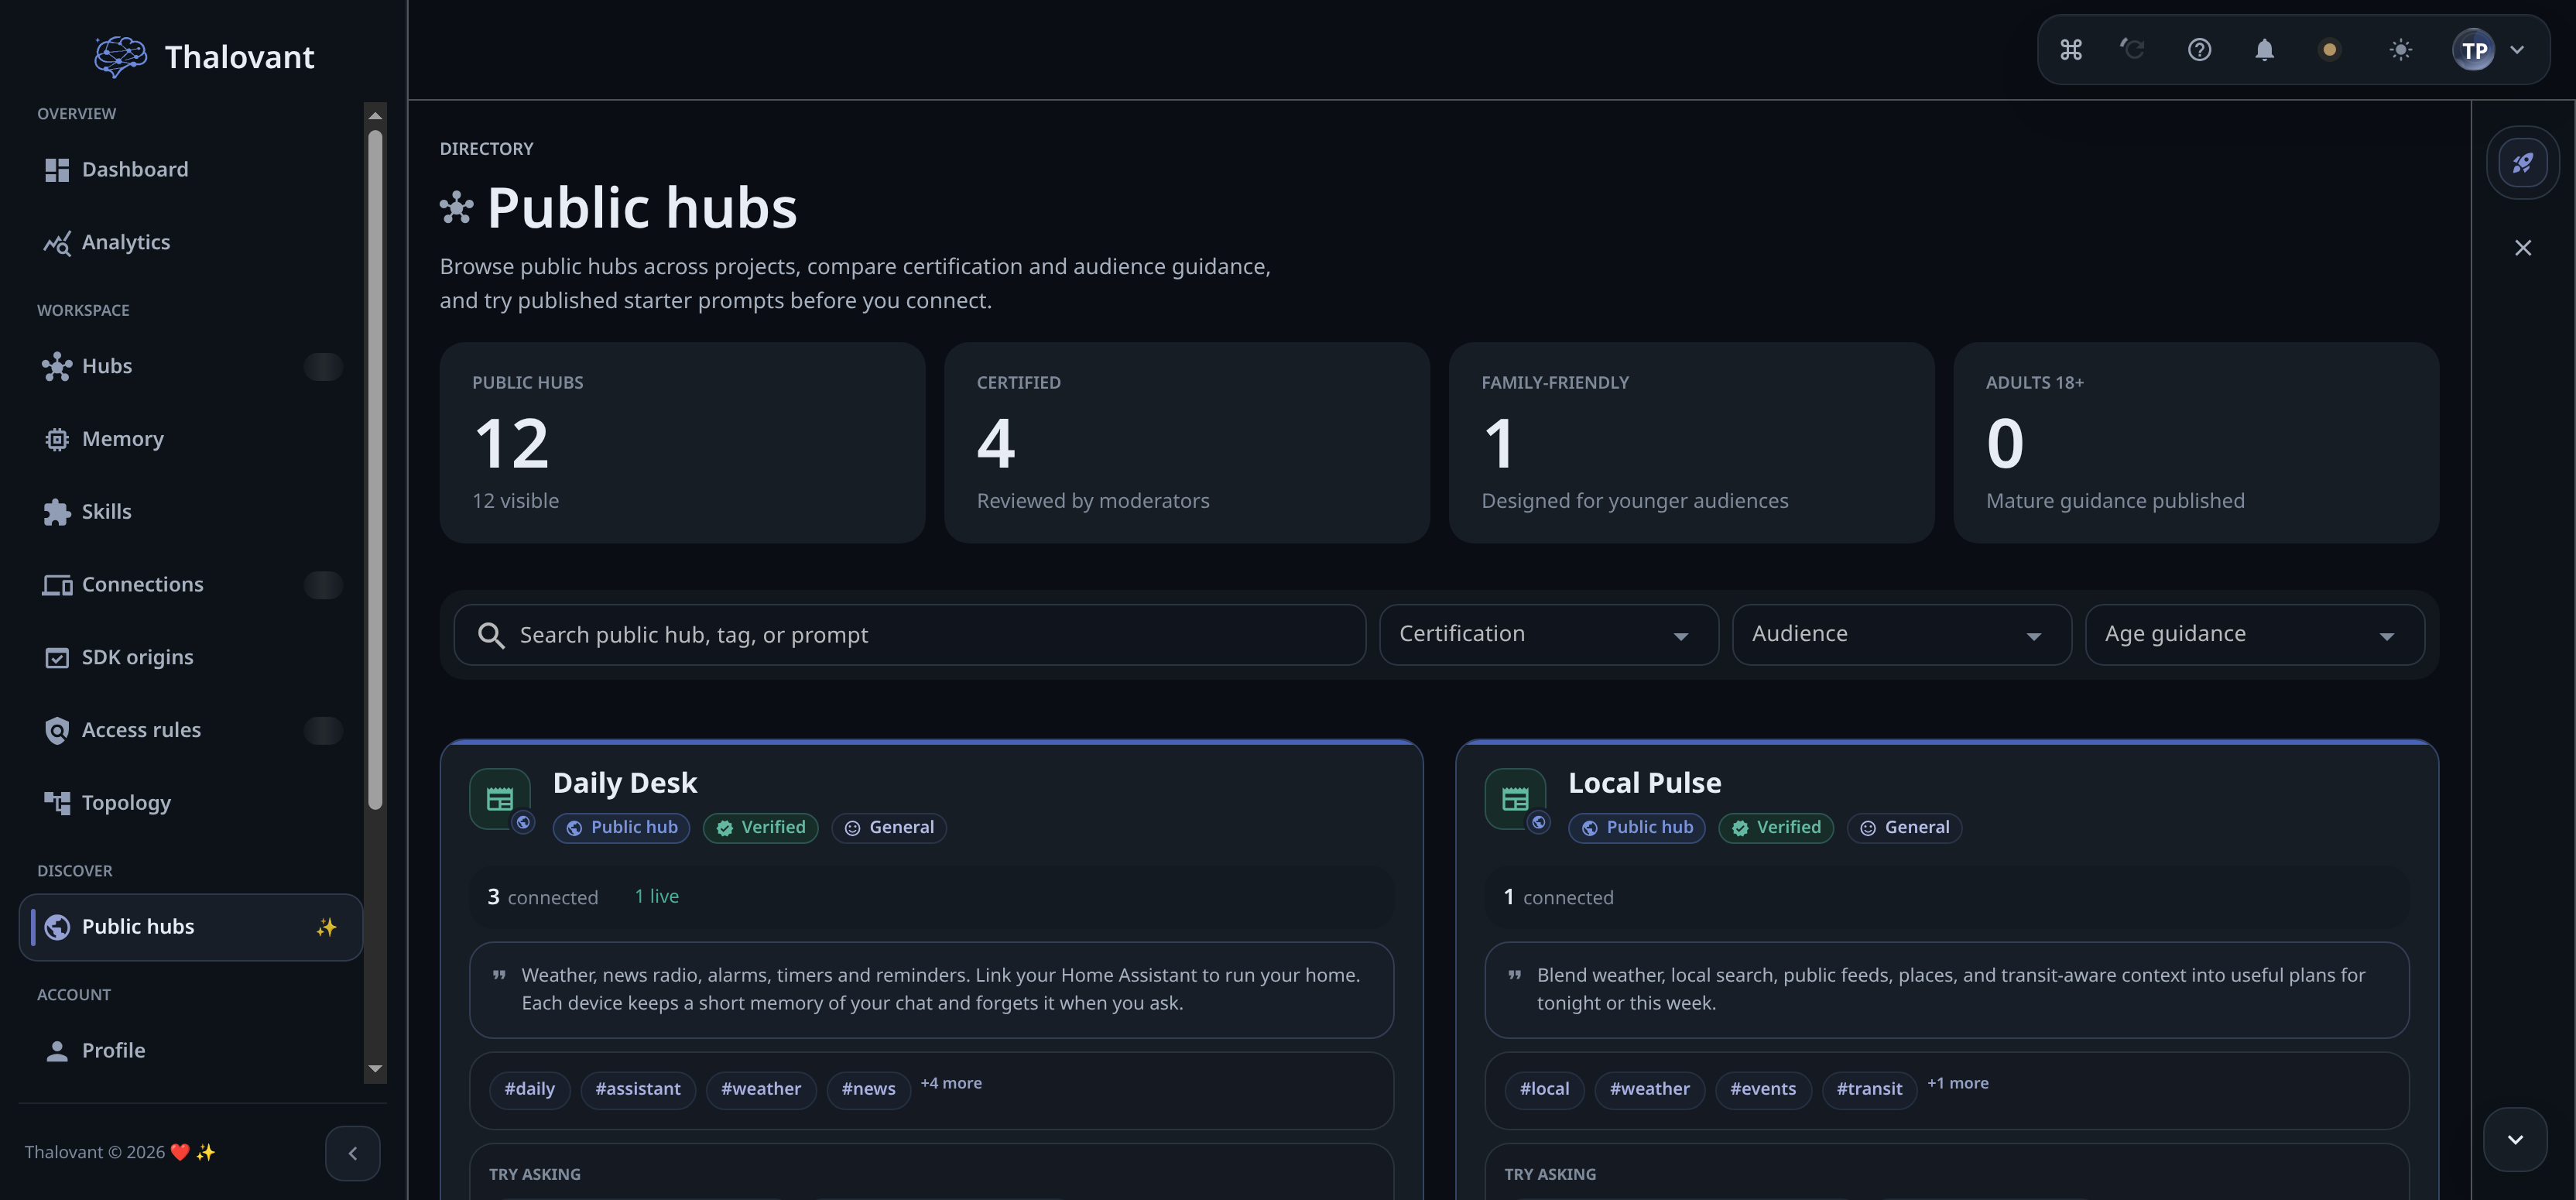The width and height of the screenshot is (2576, 1200).
Task: Open the command palette icon in top bar
Action: pyautogui.click(x=2070, y=50)
